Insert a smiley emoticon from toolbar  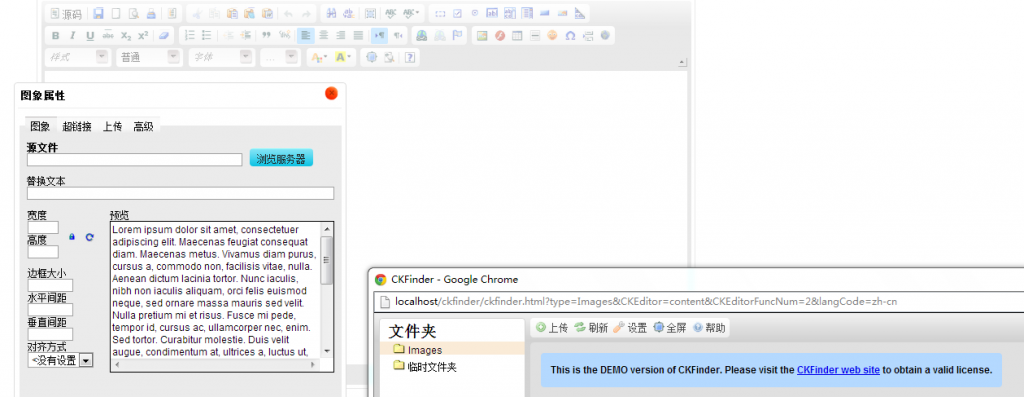pyautogui.click(x=552, y=36)
